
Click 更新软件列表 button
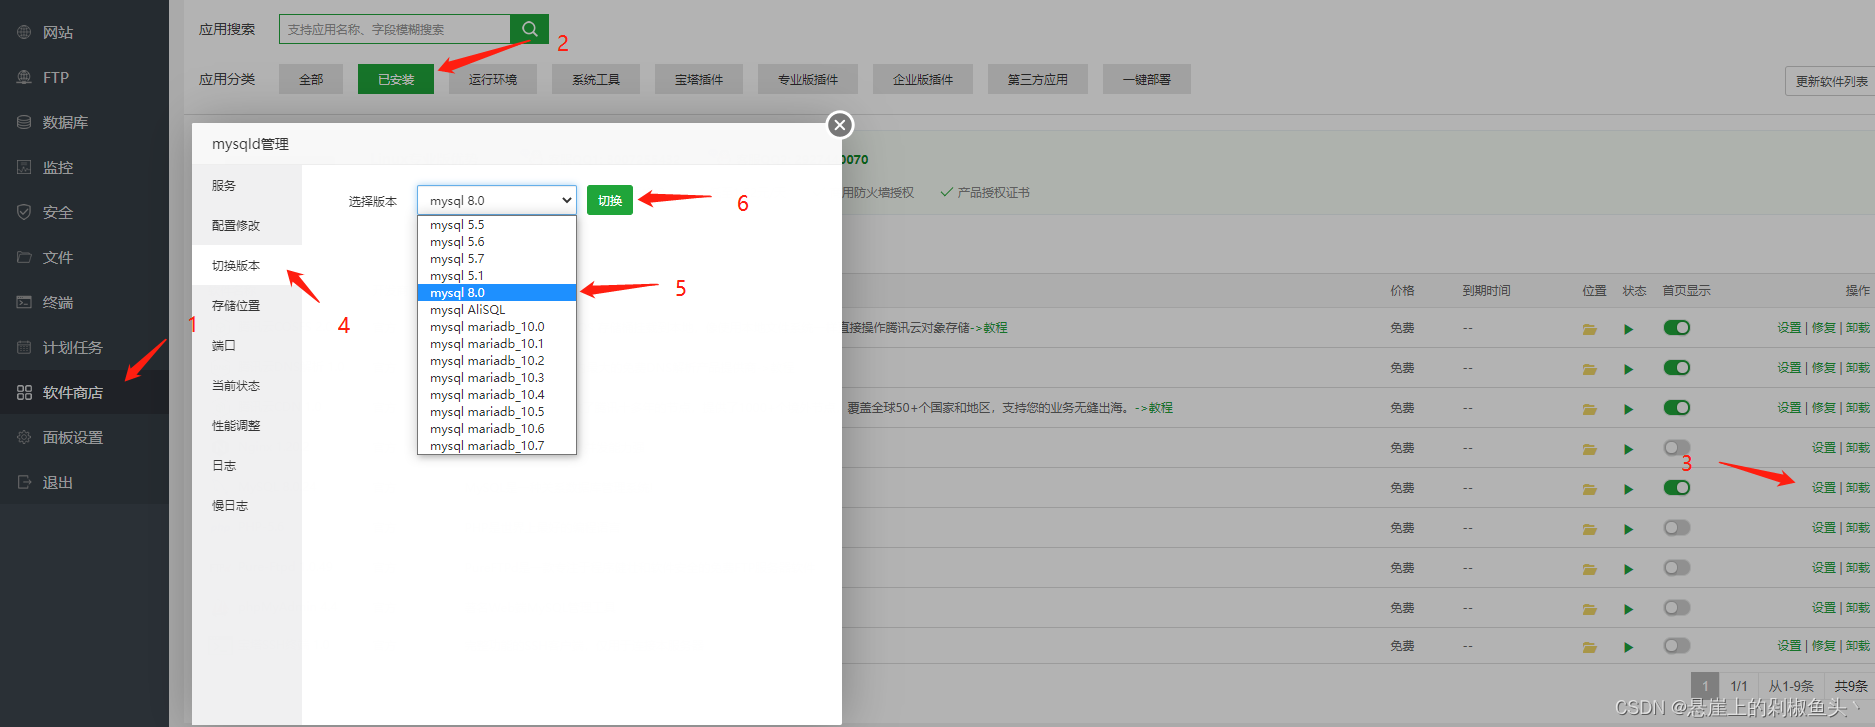1831,81
